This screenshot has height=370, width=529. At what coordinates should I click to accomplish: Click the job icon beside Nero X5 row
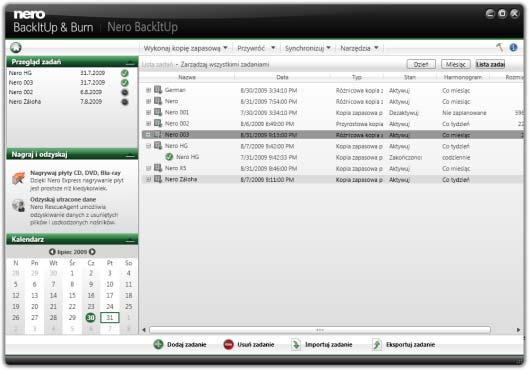[x=158, y=168]
